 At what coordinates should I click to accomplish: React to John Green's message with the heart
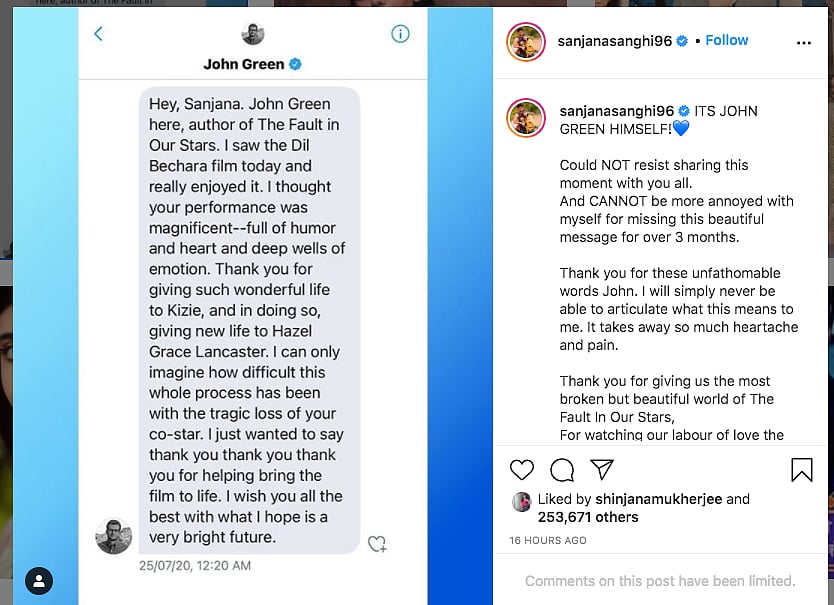pos(377,544)
